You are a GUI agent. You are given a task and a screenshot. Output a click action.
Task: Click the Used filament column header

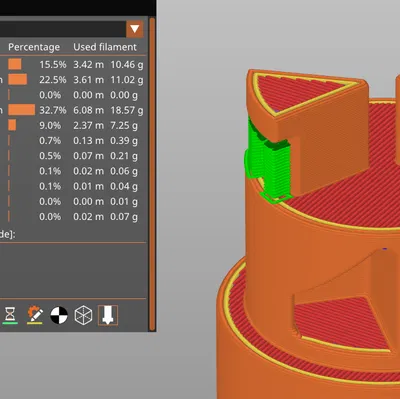pyautogui.click(x=105, y=47)
